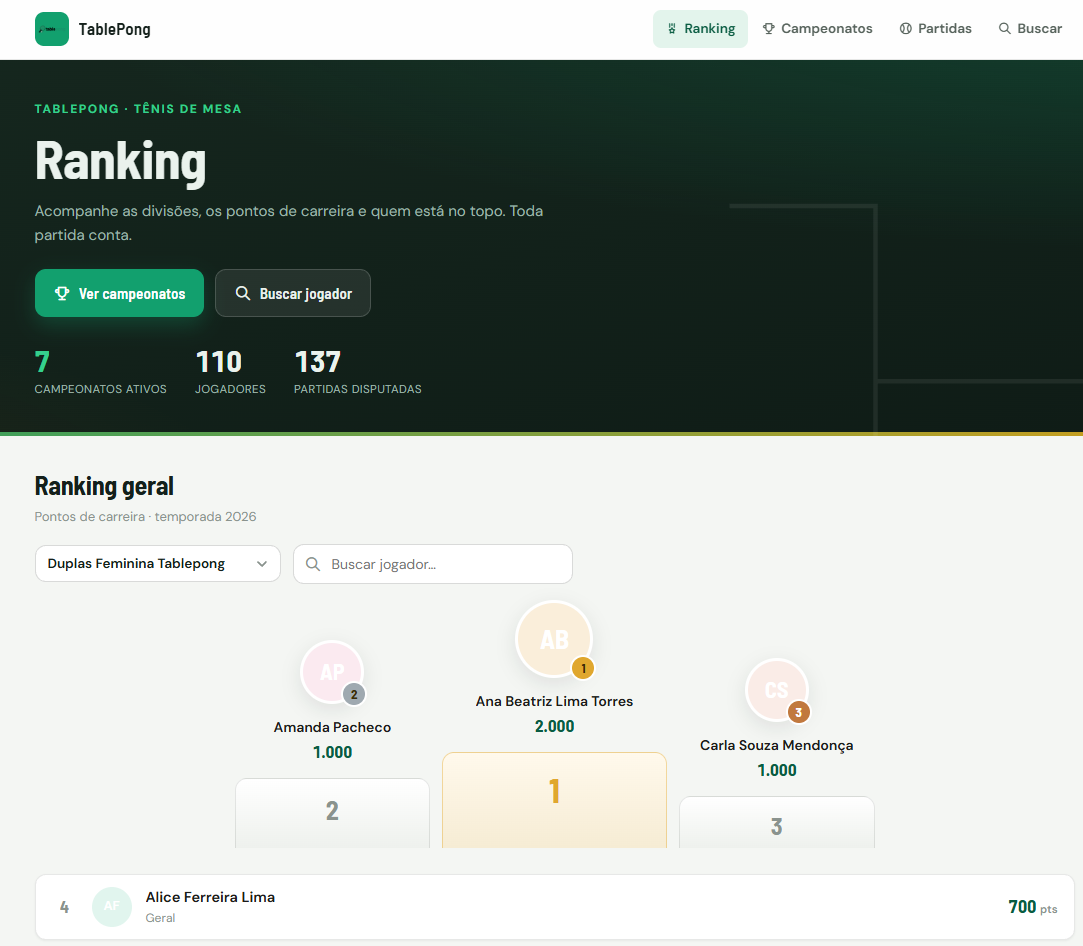Viewport: 1083px width, 946px height.
Task: Click the TablePong green logo icon
Action: 52,29
